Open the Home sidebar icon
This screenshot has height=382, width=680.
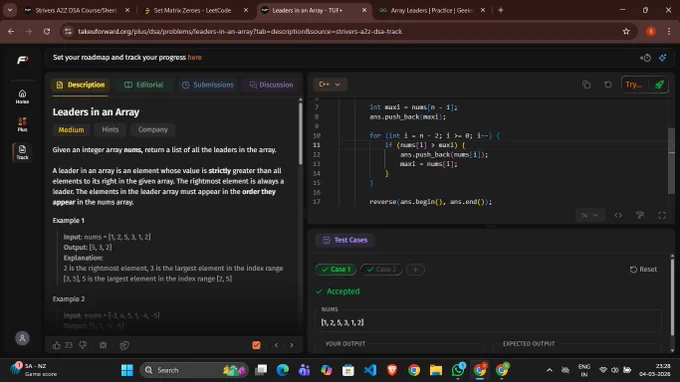[22, 96]
